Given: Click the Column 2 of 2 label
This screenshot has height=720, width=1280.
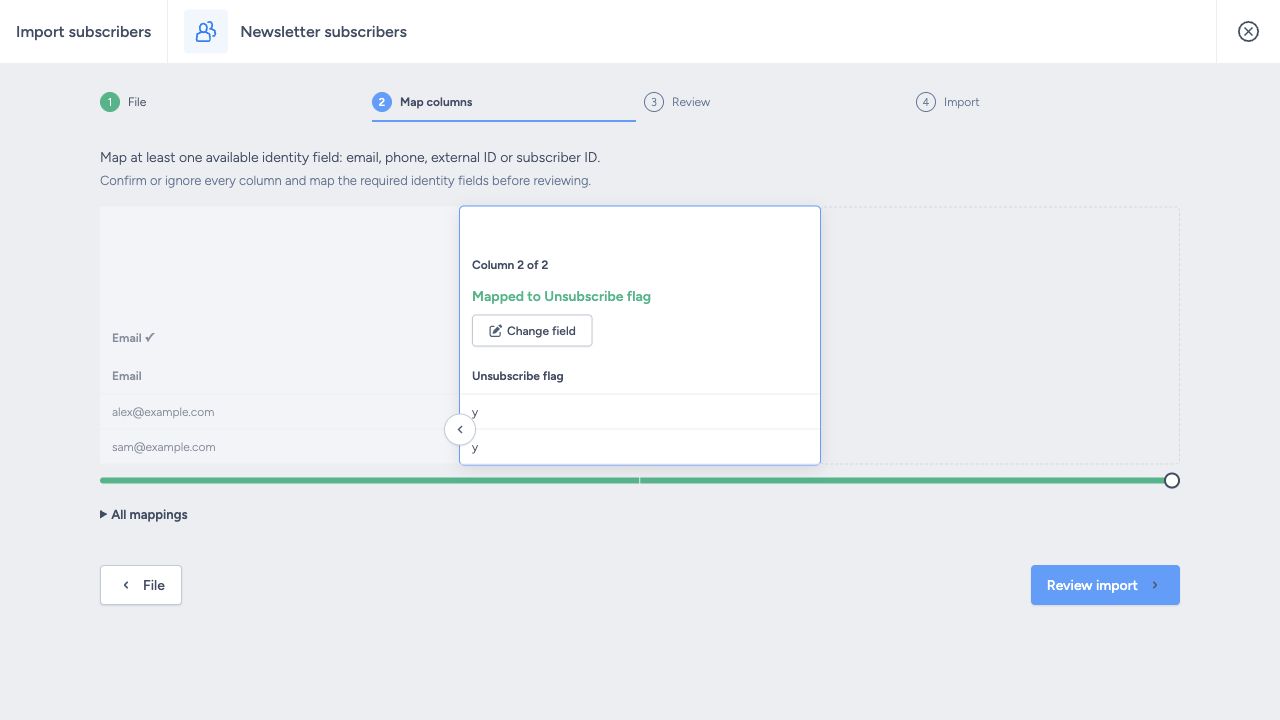Looking at the screenshot, I should (510, 265).
